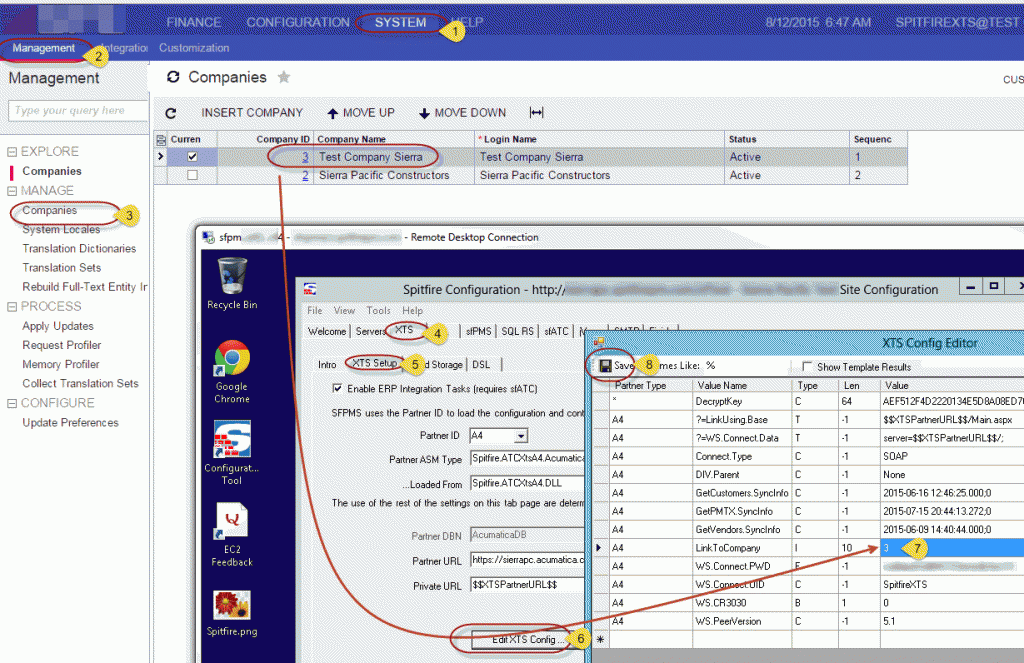Open Google Chrome desktop shortcut

click(232, 372)
